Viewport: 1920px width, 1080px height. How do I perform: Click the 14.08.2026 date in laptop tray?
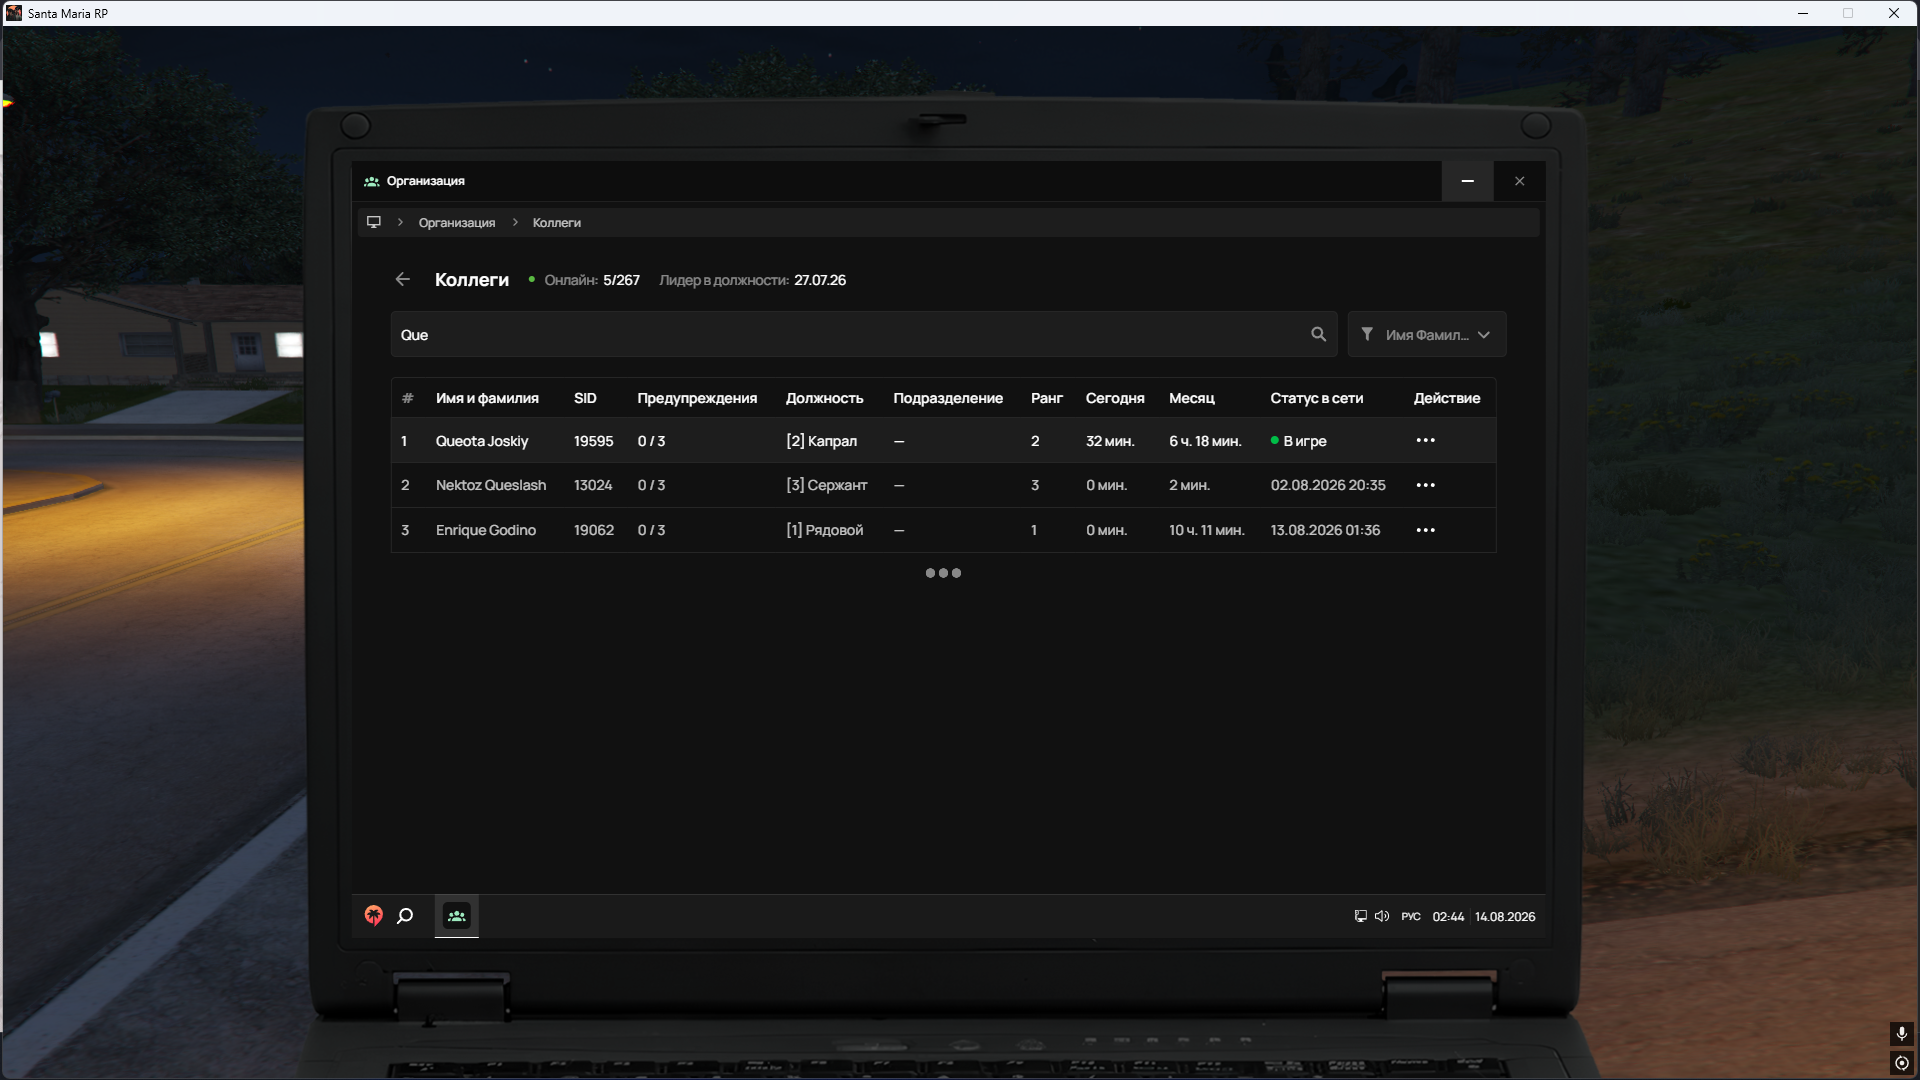pos(1505,917)
